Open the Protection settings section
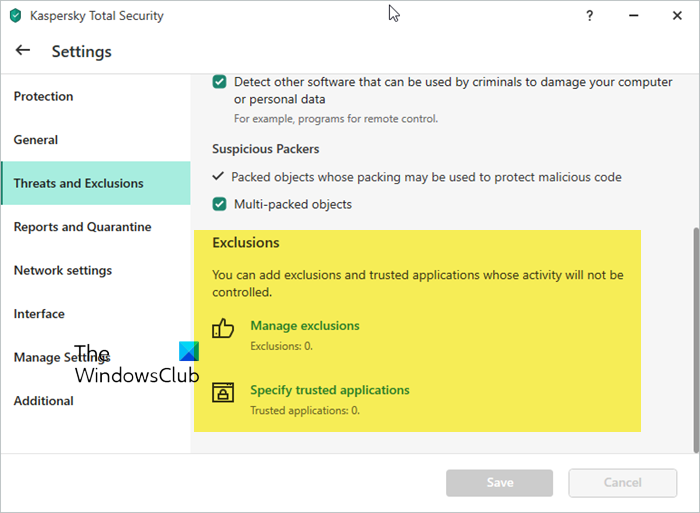The image size is (700, 513). click(x=44, y=97)
